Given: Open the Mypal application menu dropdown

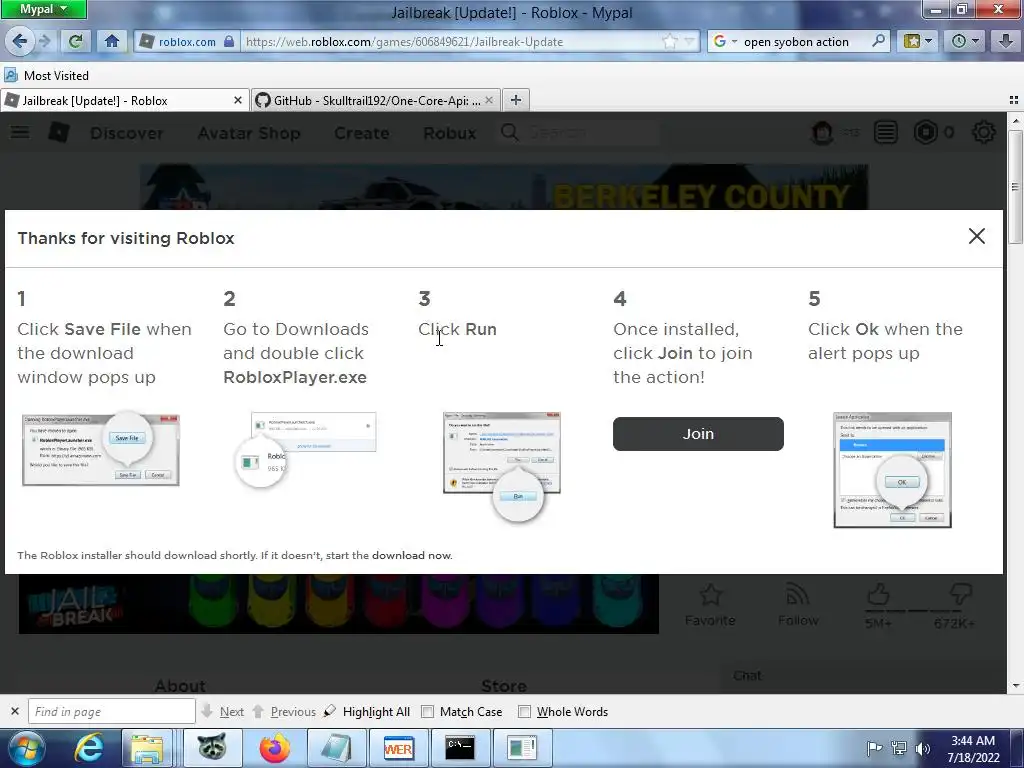Looking at the screenshot, I should [x=43, y=9].
